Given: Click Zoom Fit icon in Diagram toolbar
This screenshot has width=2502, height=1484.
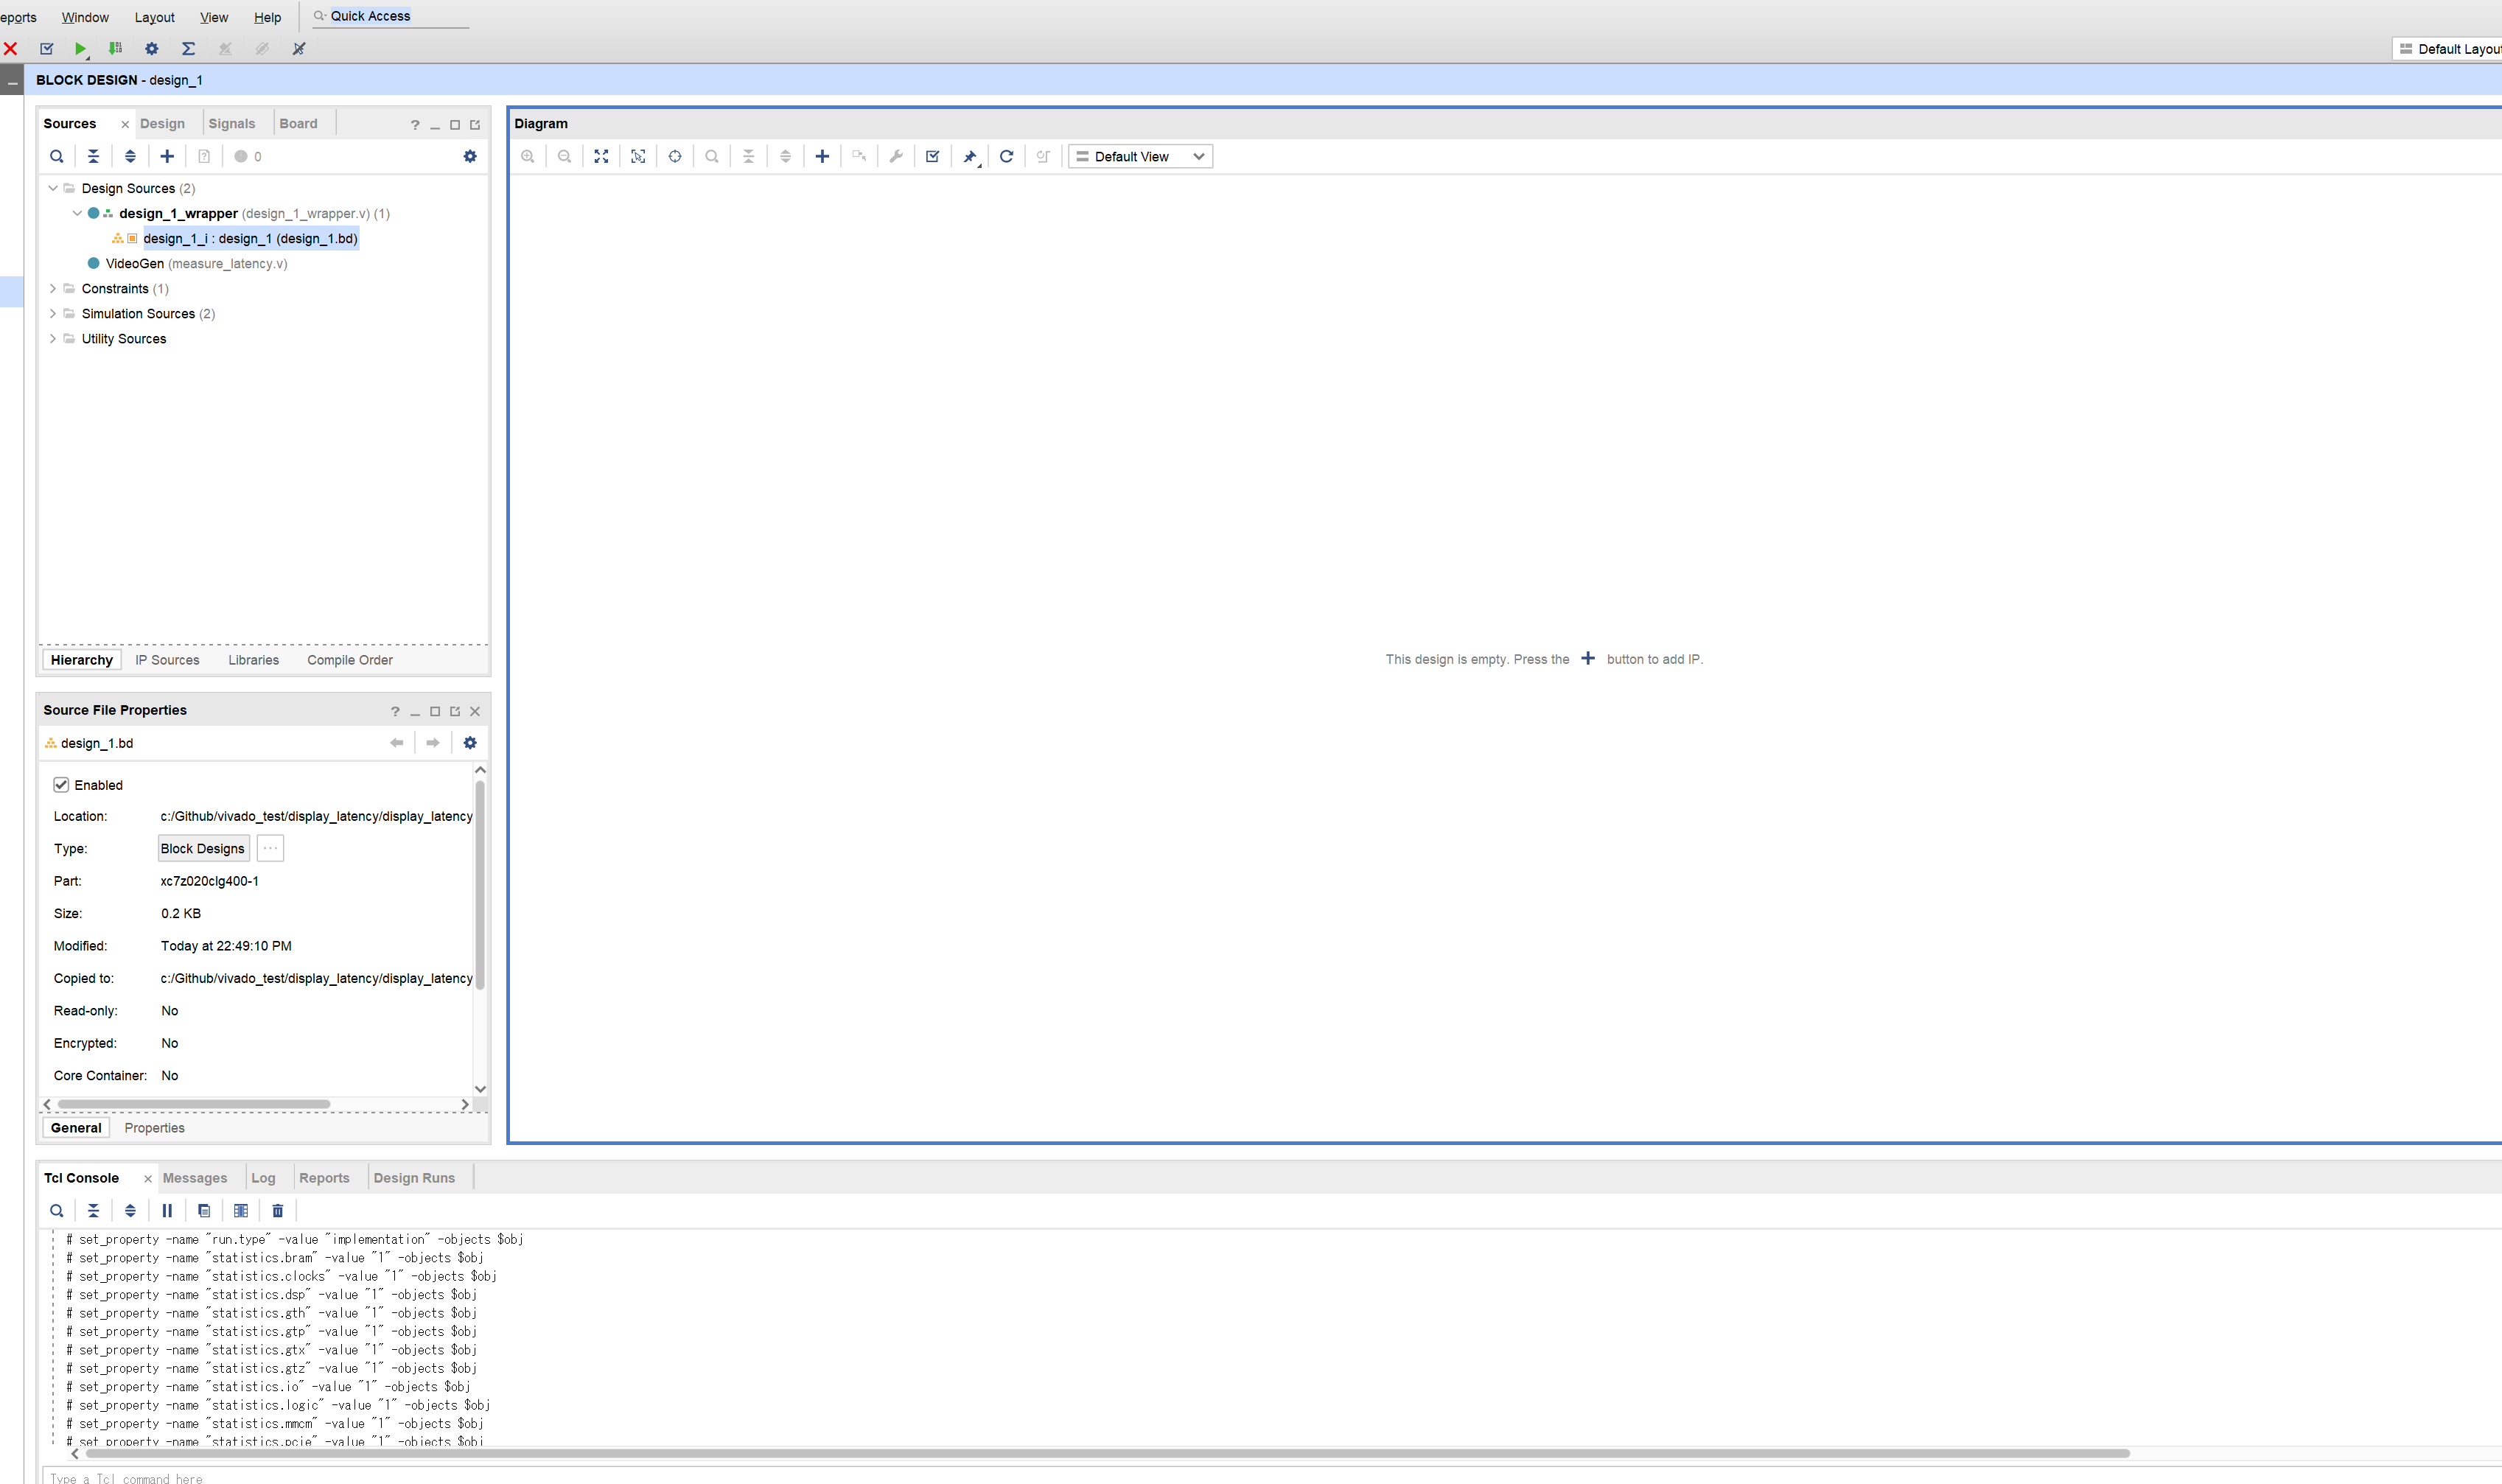Looking at the screenshot, I should pos(601,156).
